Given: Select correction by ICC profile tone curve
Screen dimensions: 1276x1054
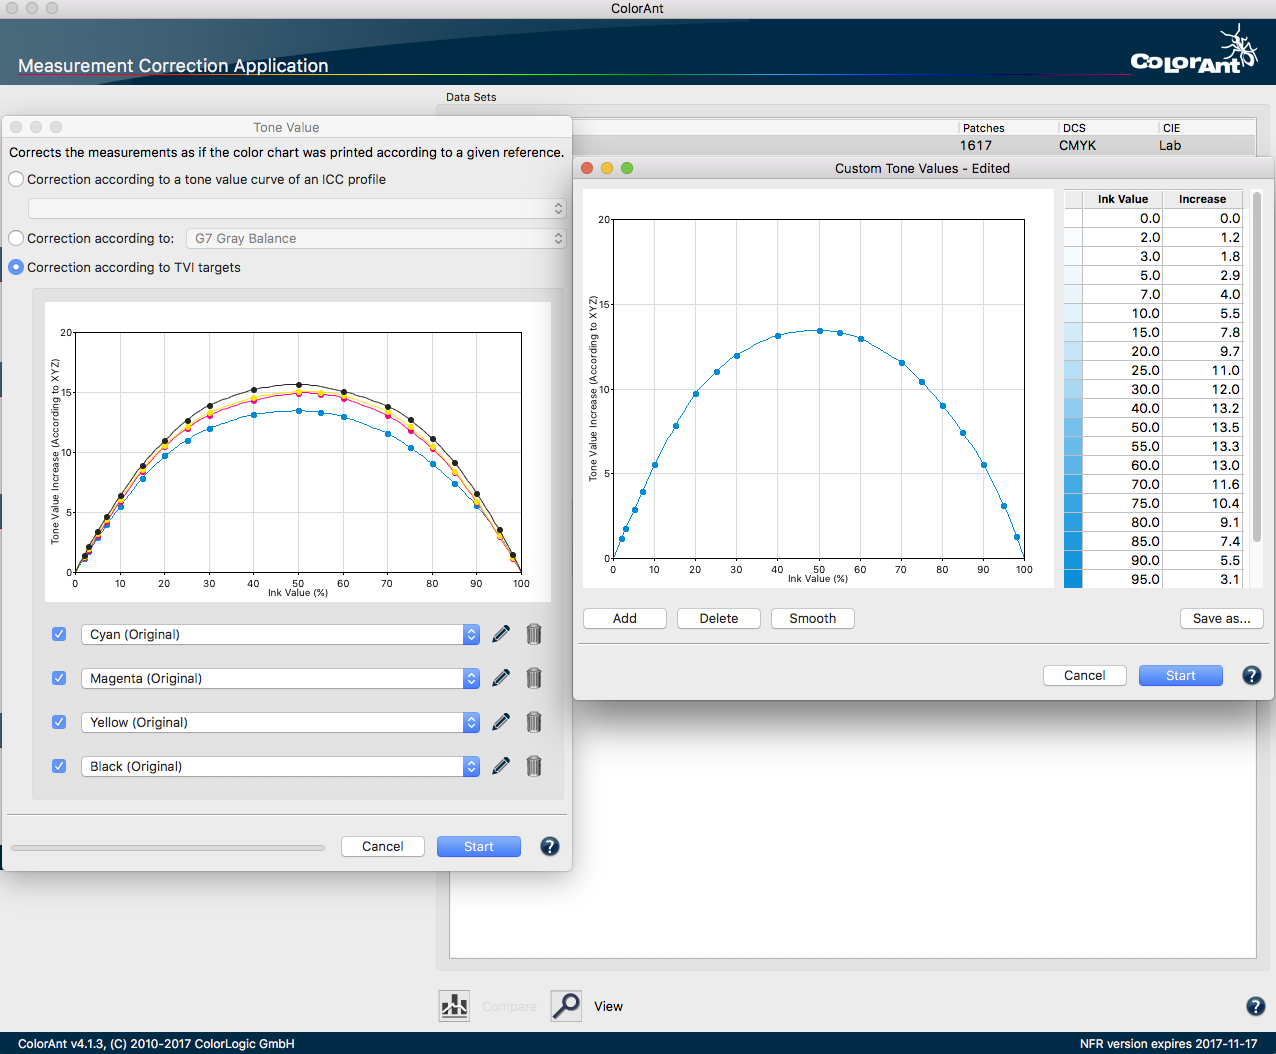Looking at the screenshot, I should (x=16, y=179).
